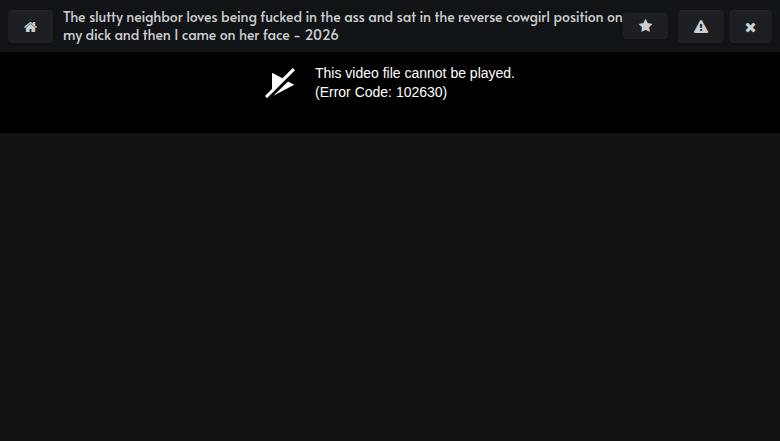
Task: Report the video using warning triangle icon
Action: pos(701,26)
